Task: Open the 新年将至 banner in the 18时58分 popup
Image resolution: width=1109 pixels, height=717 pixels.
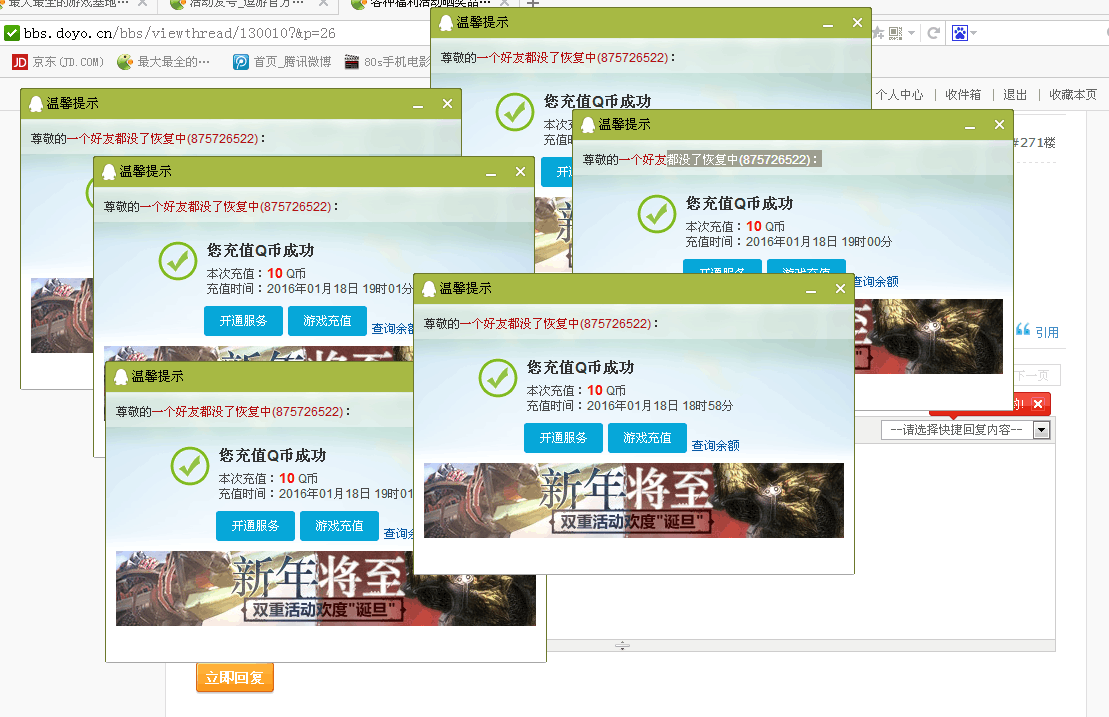Action: point(634,500)
